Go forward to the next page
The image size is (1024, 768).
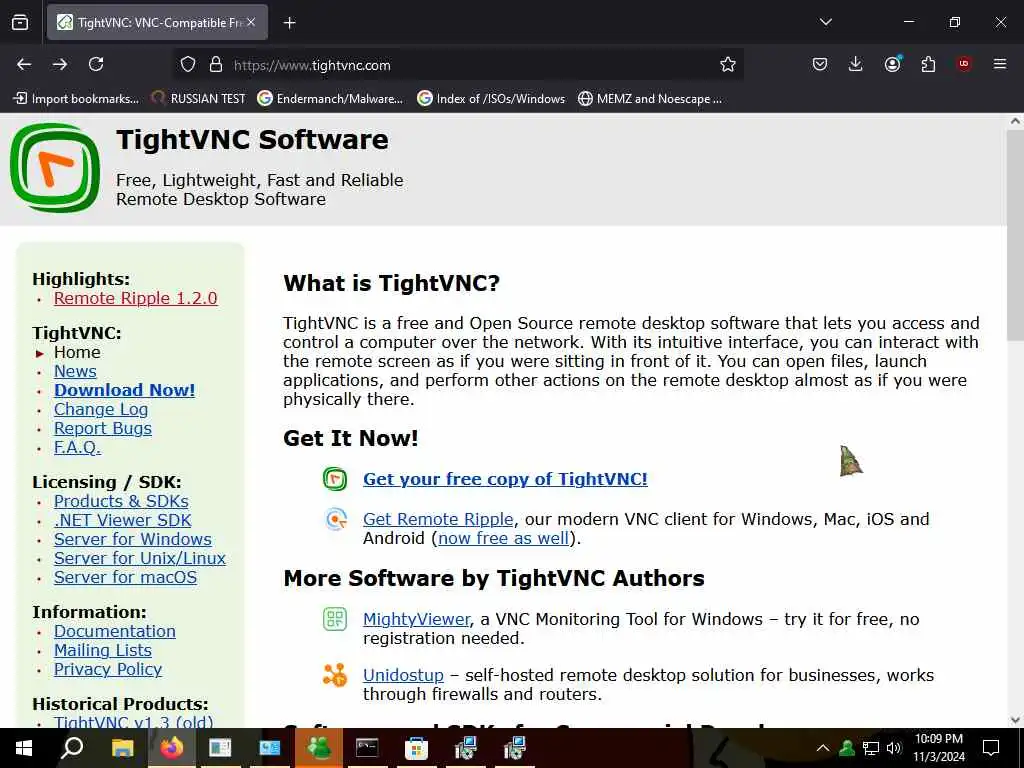(60, 64)
